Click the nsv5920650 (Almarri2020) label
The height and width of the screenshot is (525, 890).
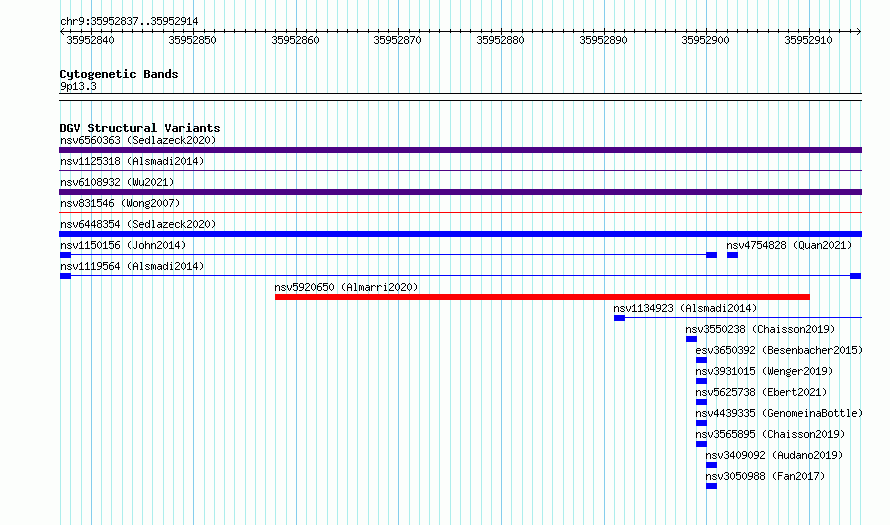click(346, 287)
